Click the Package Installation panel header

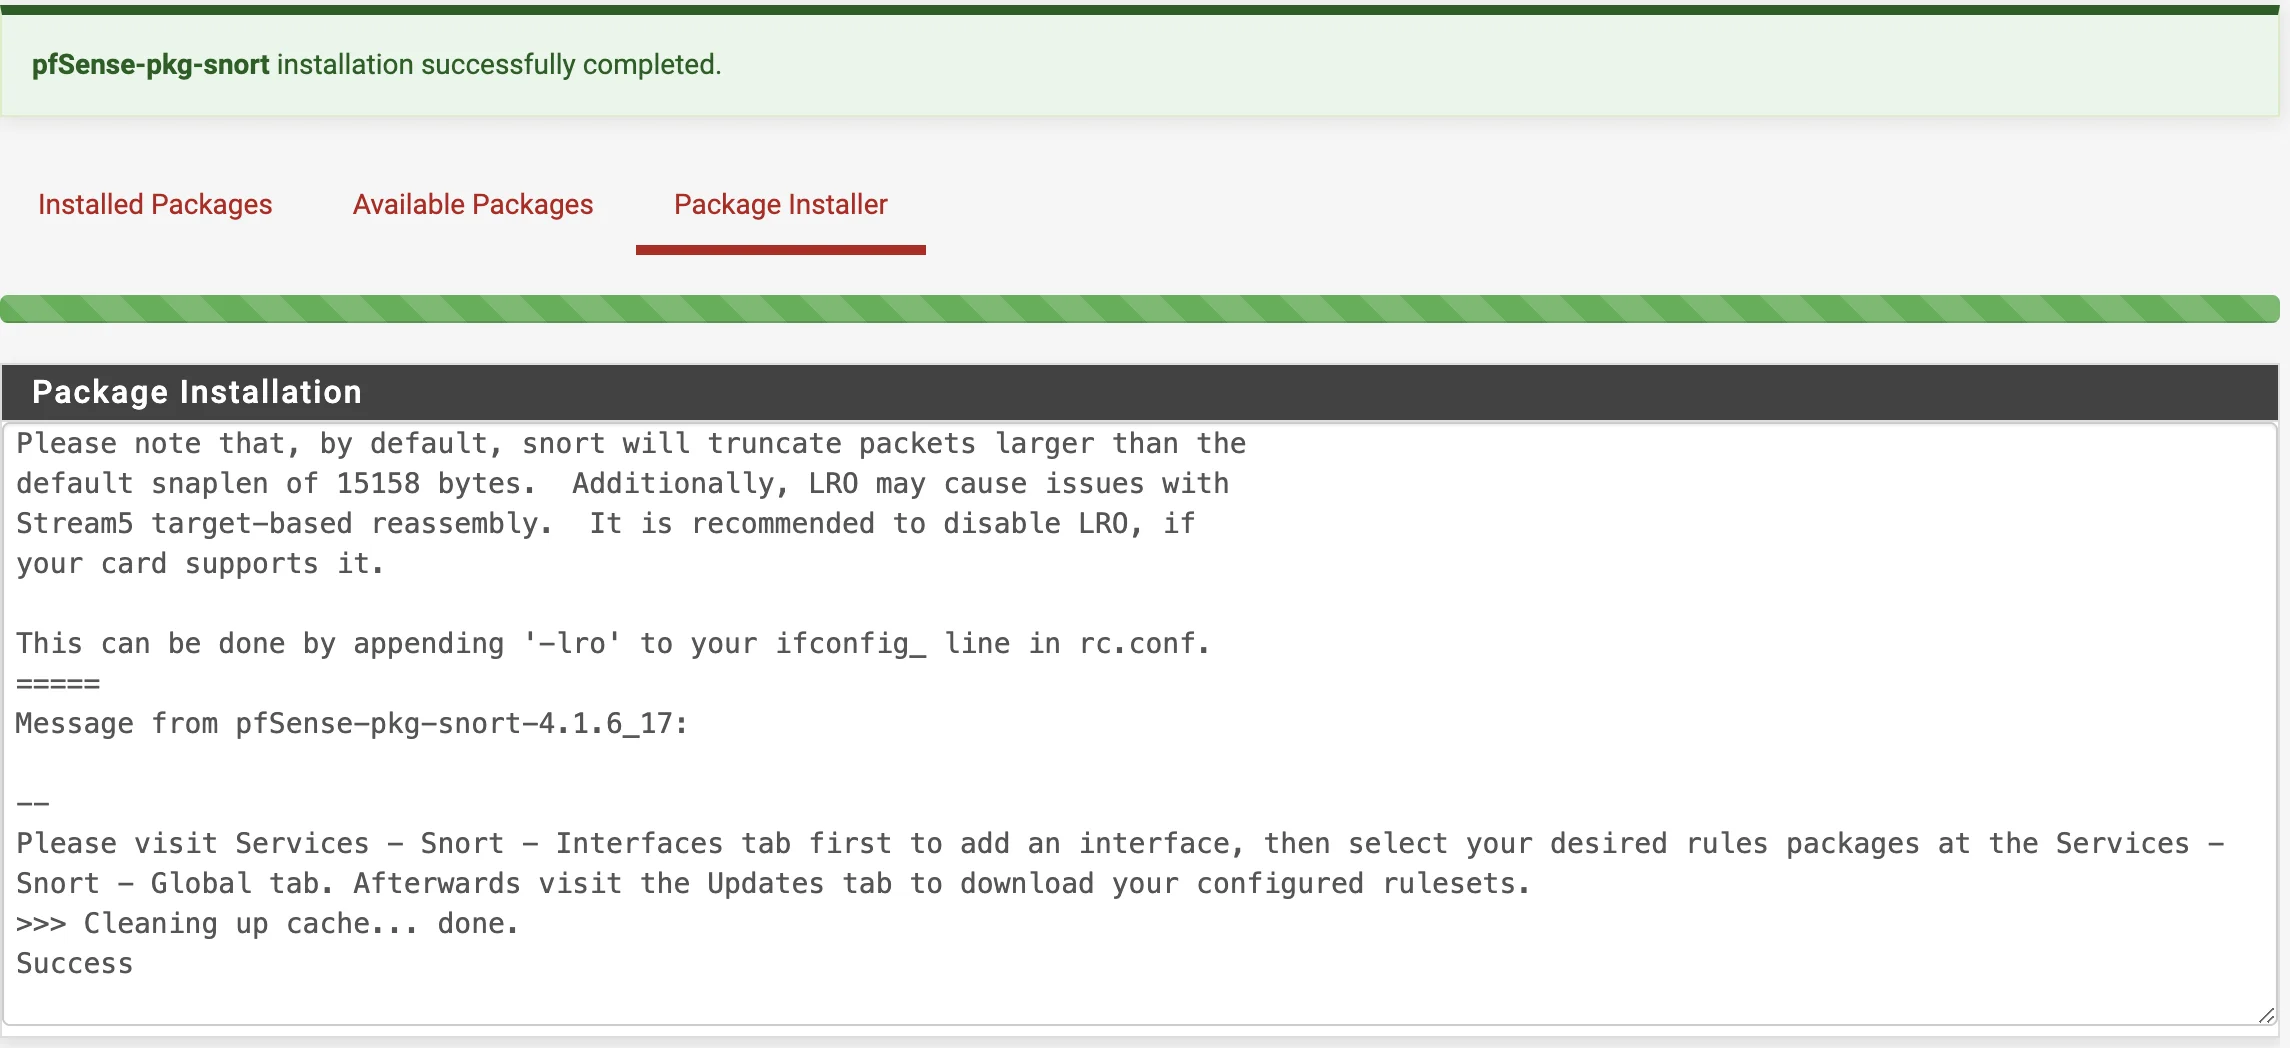[x=1140, y=392]
